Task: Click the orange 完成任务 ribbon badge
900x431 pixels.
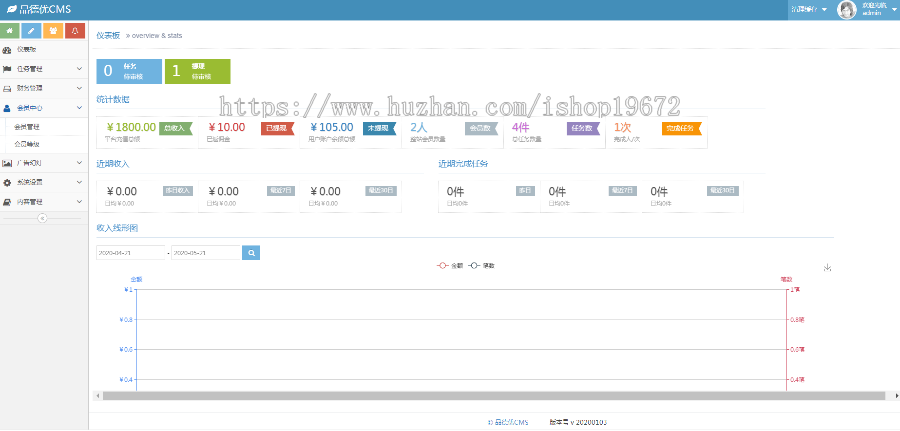Action: tap(682, 129)
